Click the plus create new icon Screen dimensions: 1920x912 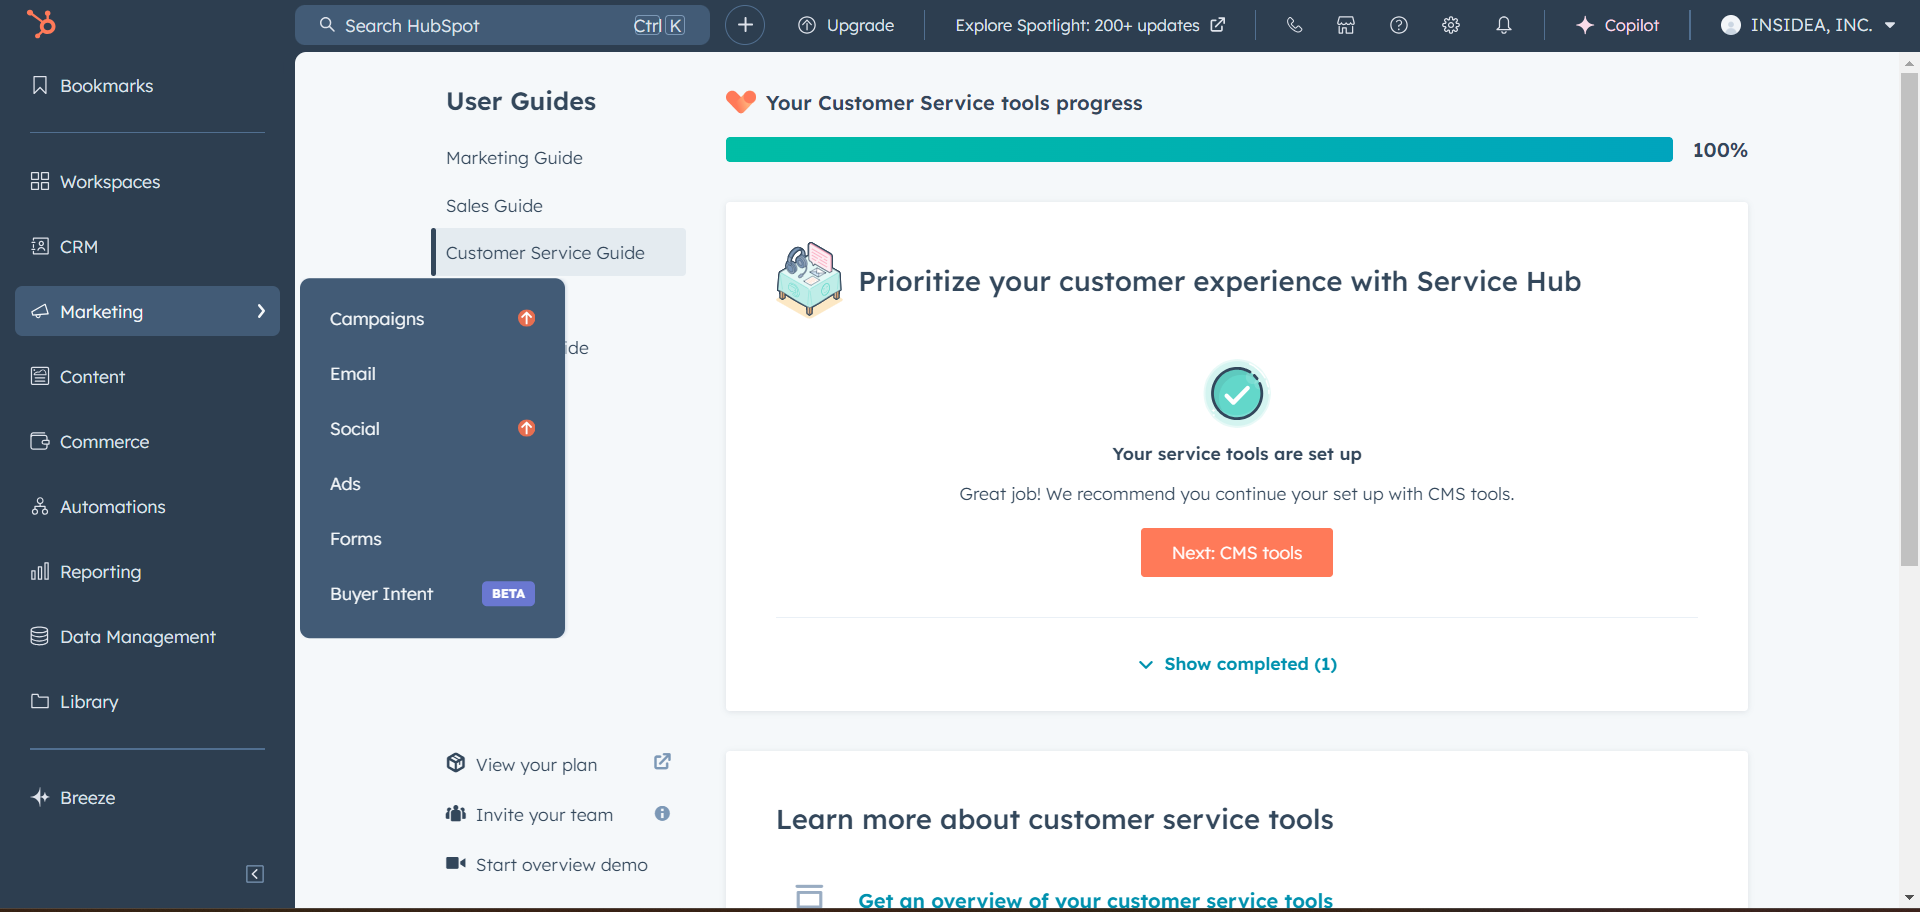pyautogui.click(x=745, y=25)
